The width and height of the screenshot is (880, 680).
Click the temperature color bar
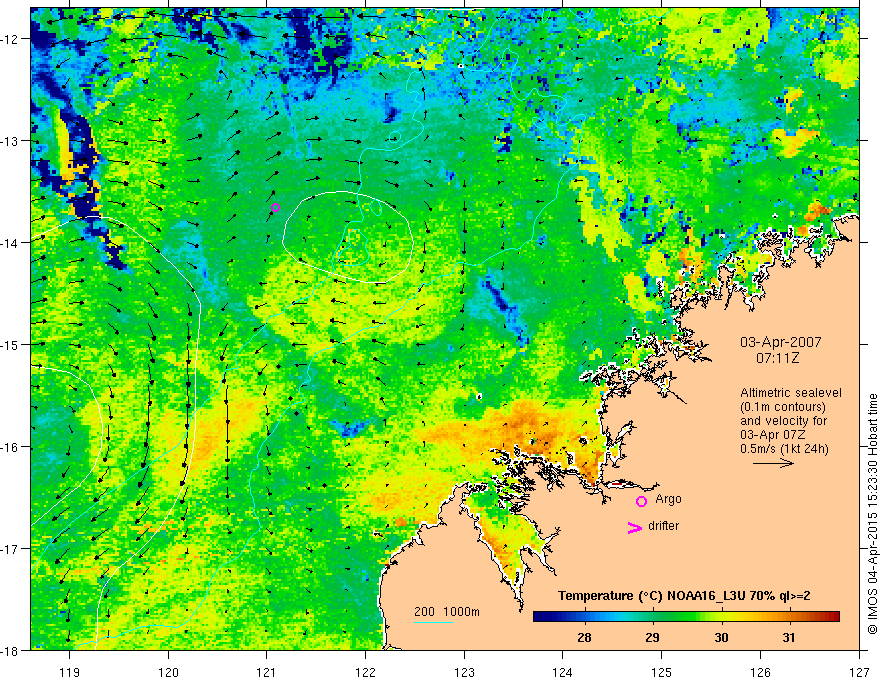(686, 617)
